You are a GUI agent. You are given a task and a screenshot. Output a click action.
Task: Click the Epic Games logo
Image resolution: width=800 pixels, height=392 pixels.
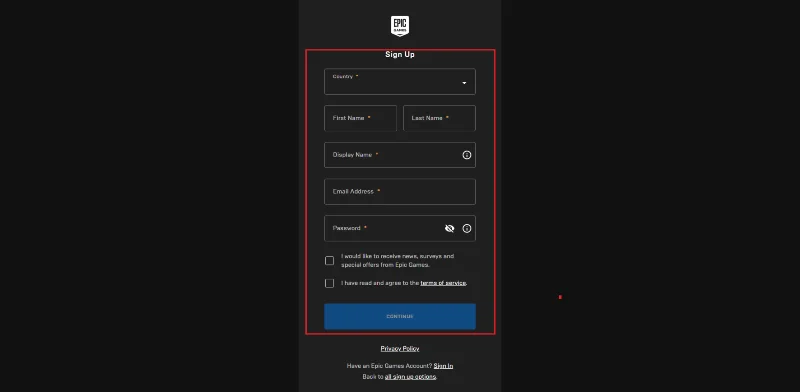(399, 26)
